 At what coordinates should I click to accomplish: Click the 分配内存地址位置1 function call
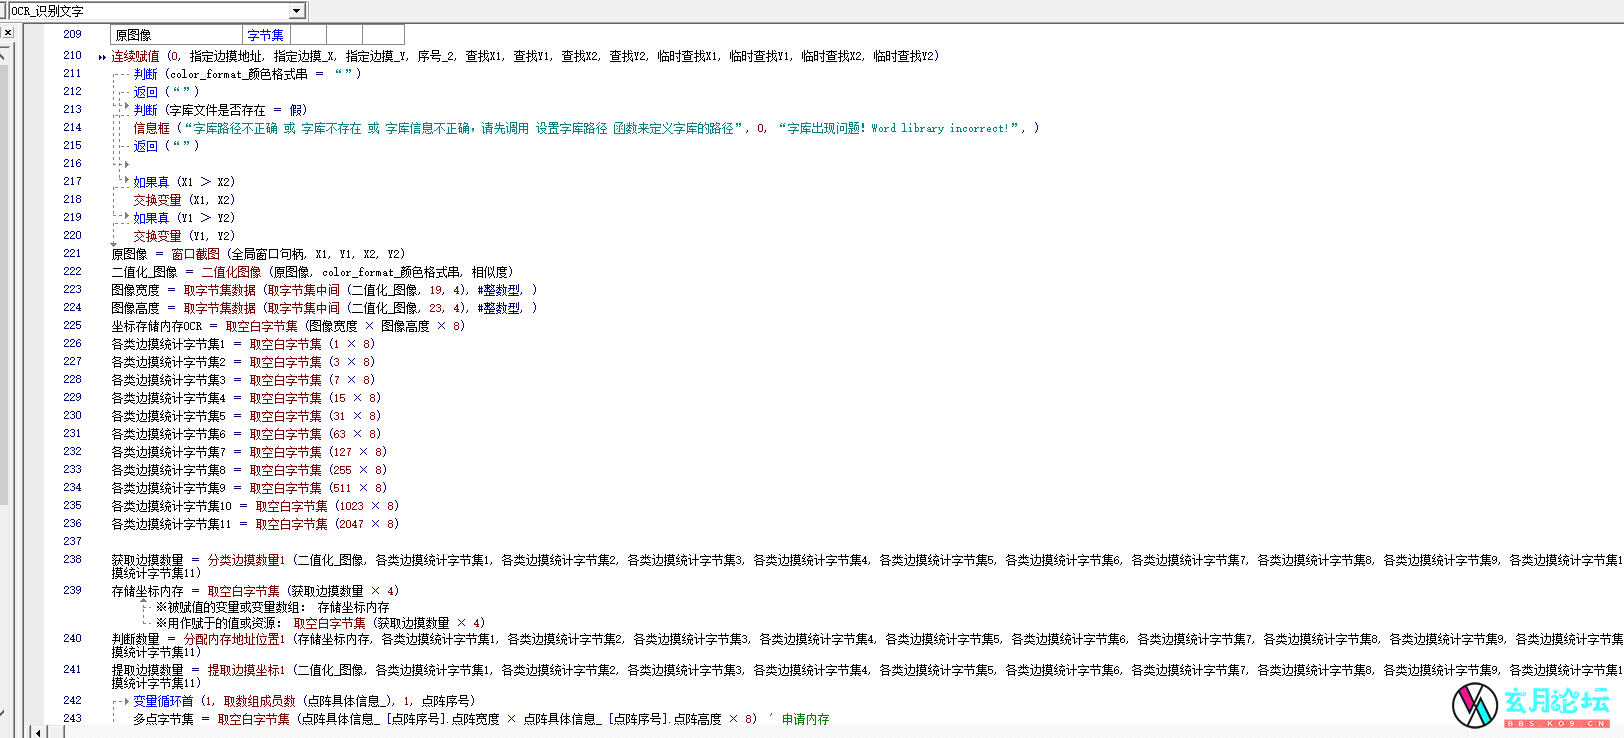click(x=235, y=639)
